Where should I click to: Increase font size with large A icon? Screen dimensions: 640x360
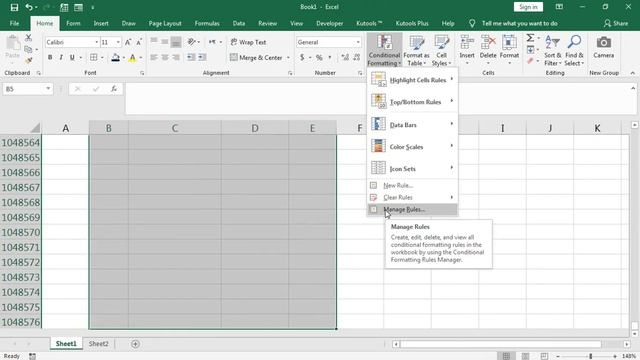[128, 42]
